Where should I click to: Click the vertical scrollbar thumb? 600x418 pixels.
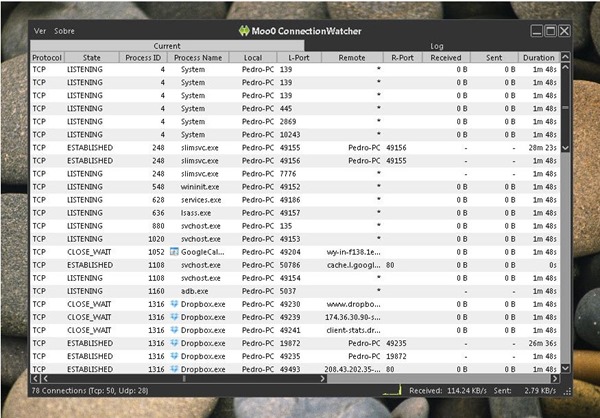tap(565, 108)
